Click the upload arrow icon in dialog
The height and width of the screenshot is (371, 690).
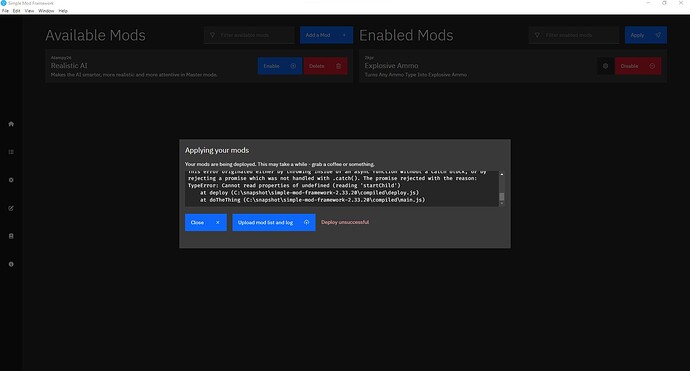click(306, 223)
